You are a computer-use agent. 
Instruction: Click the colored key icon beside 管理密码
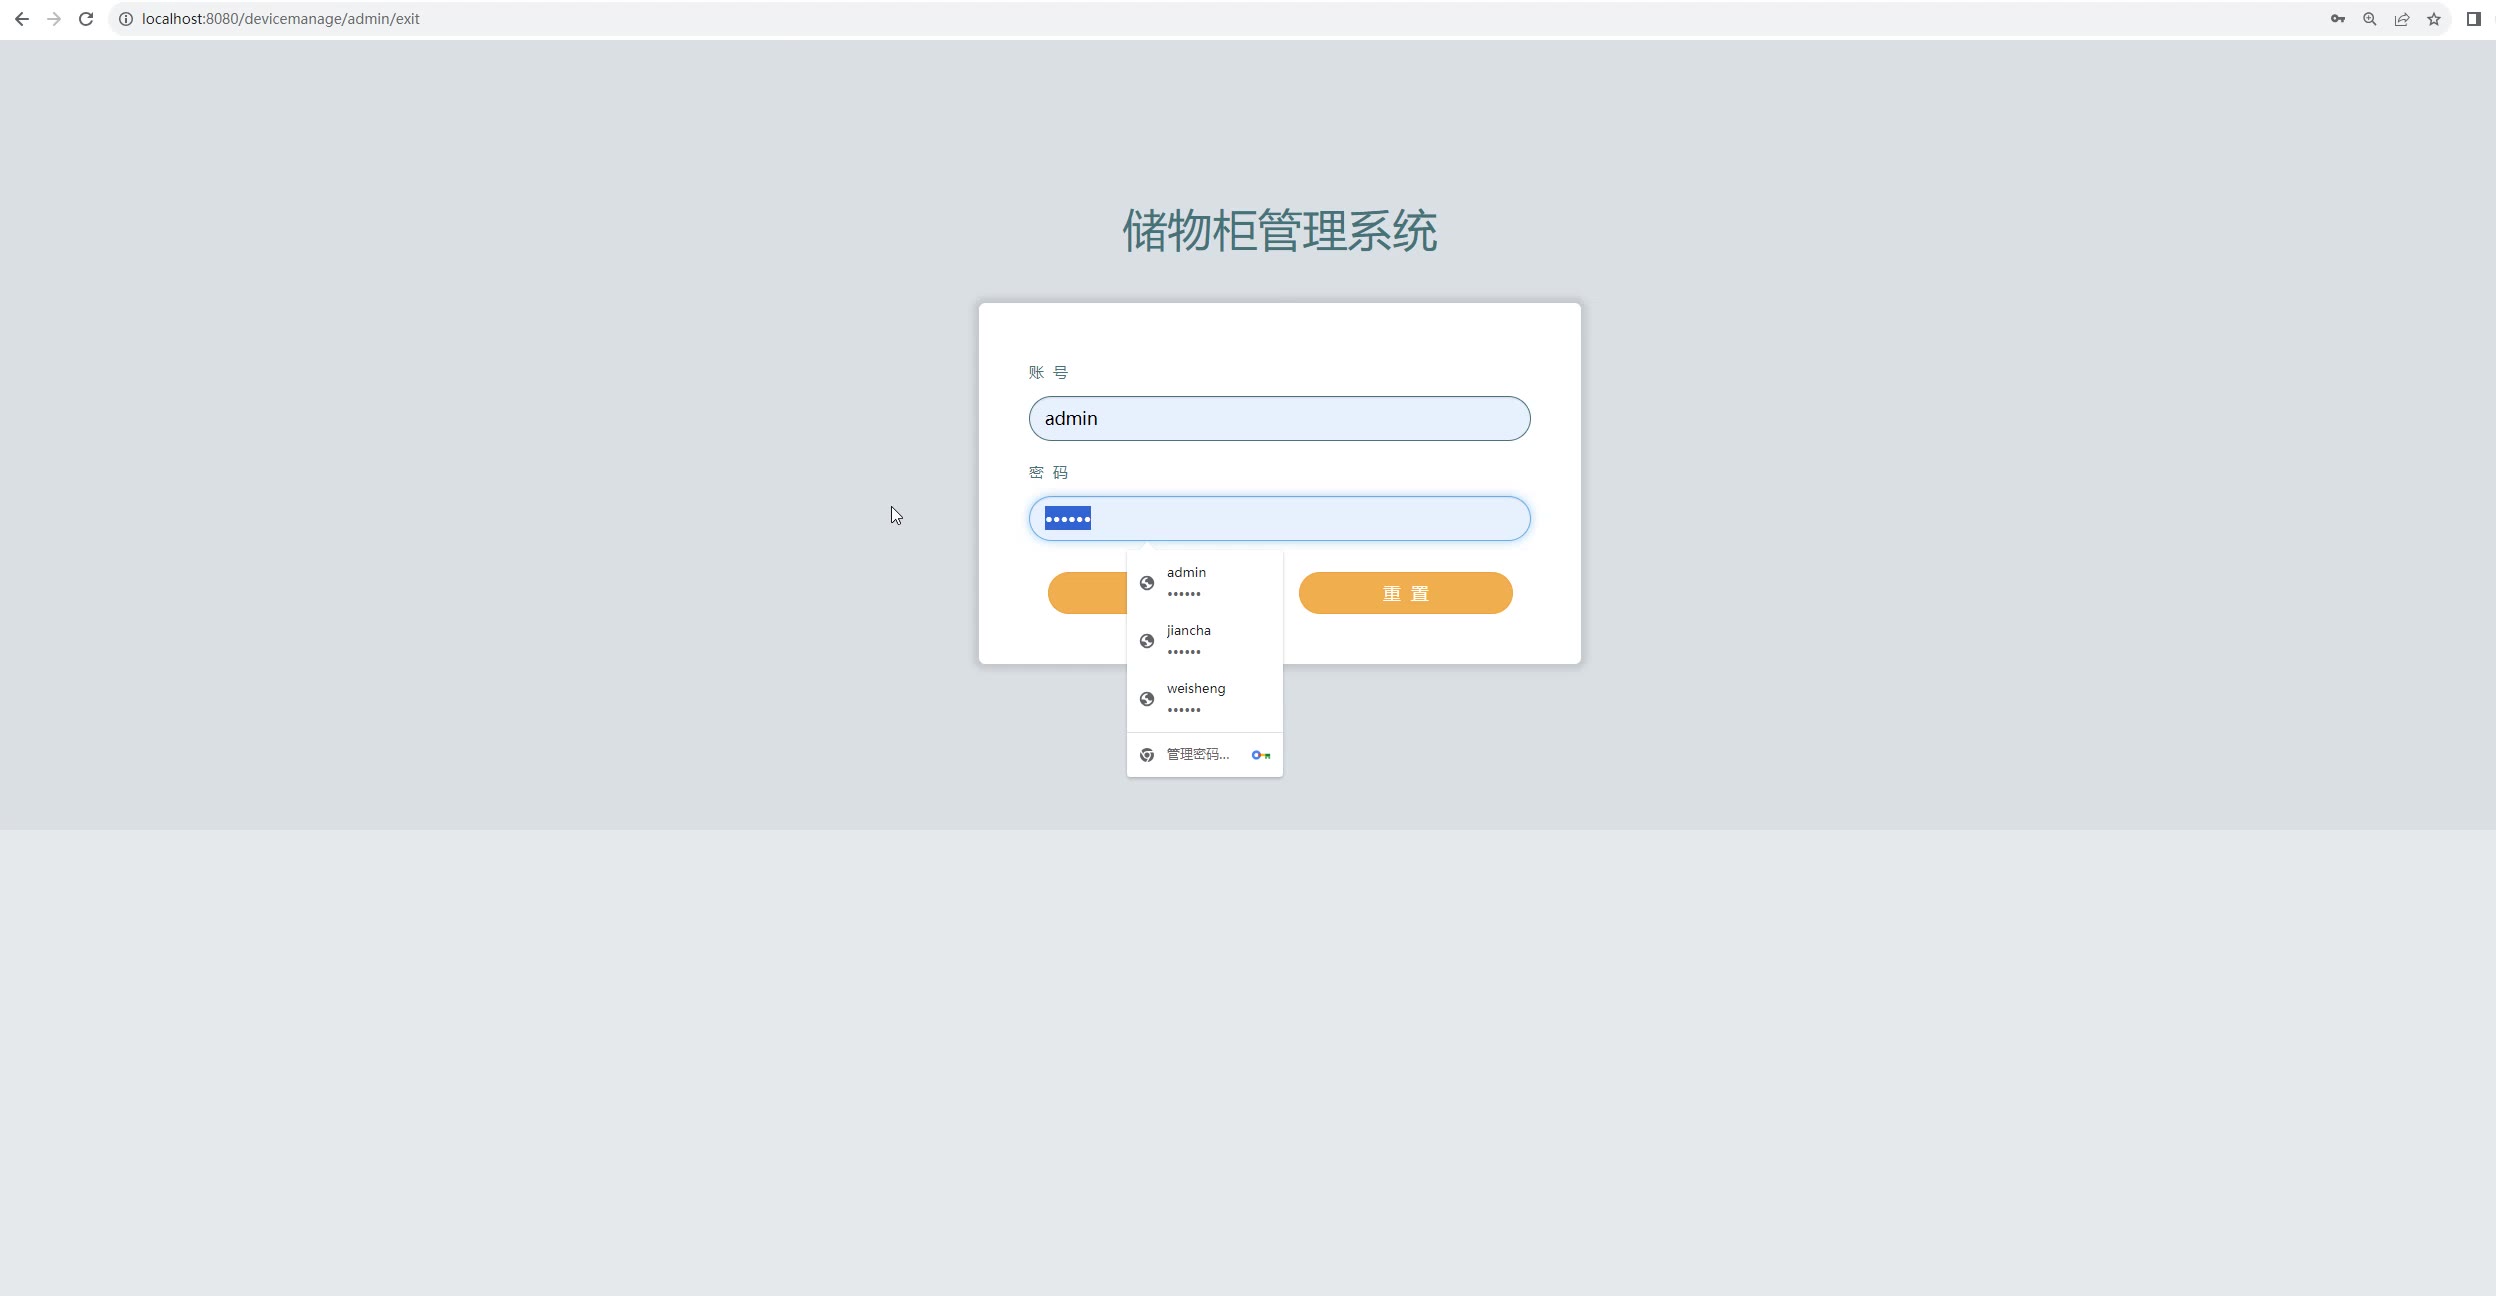[x=1260, y=755]
